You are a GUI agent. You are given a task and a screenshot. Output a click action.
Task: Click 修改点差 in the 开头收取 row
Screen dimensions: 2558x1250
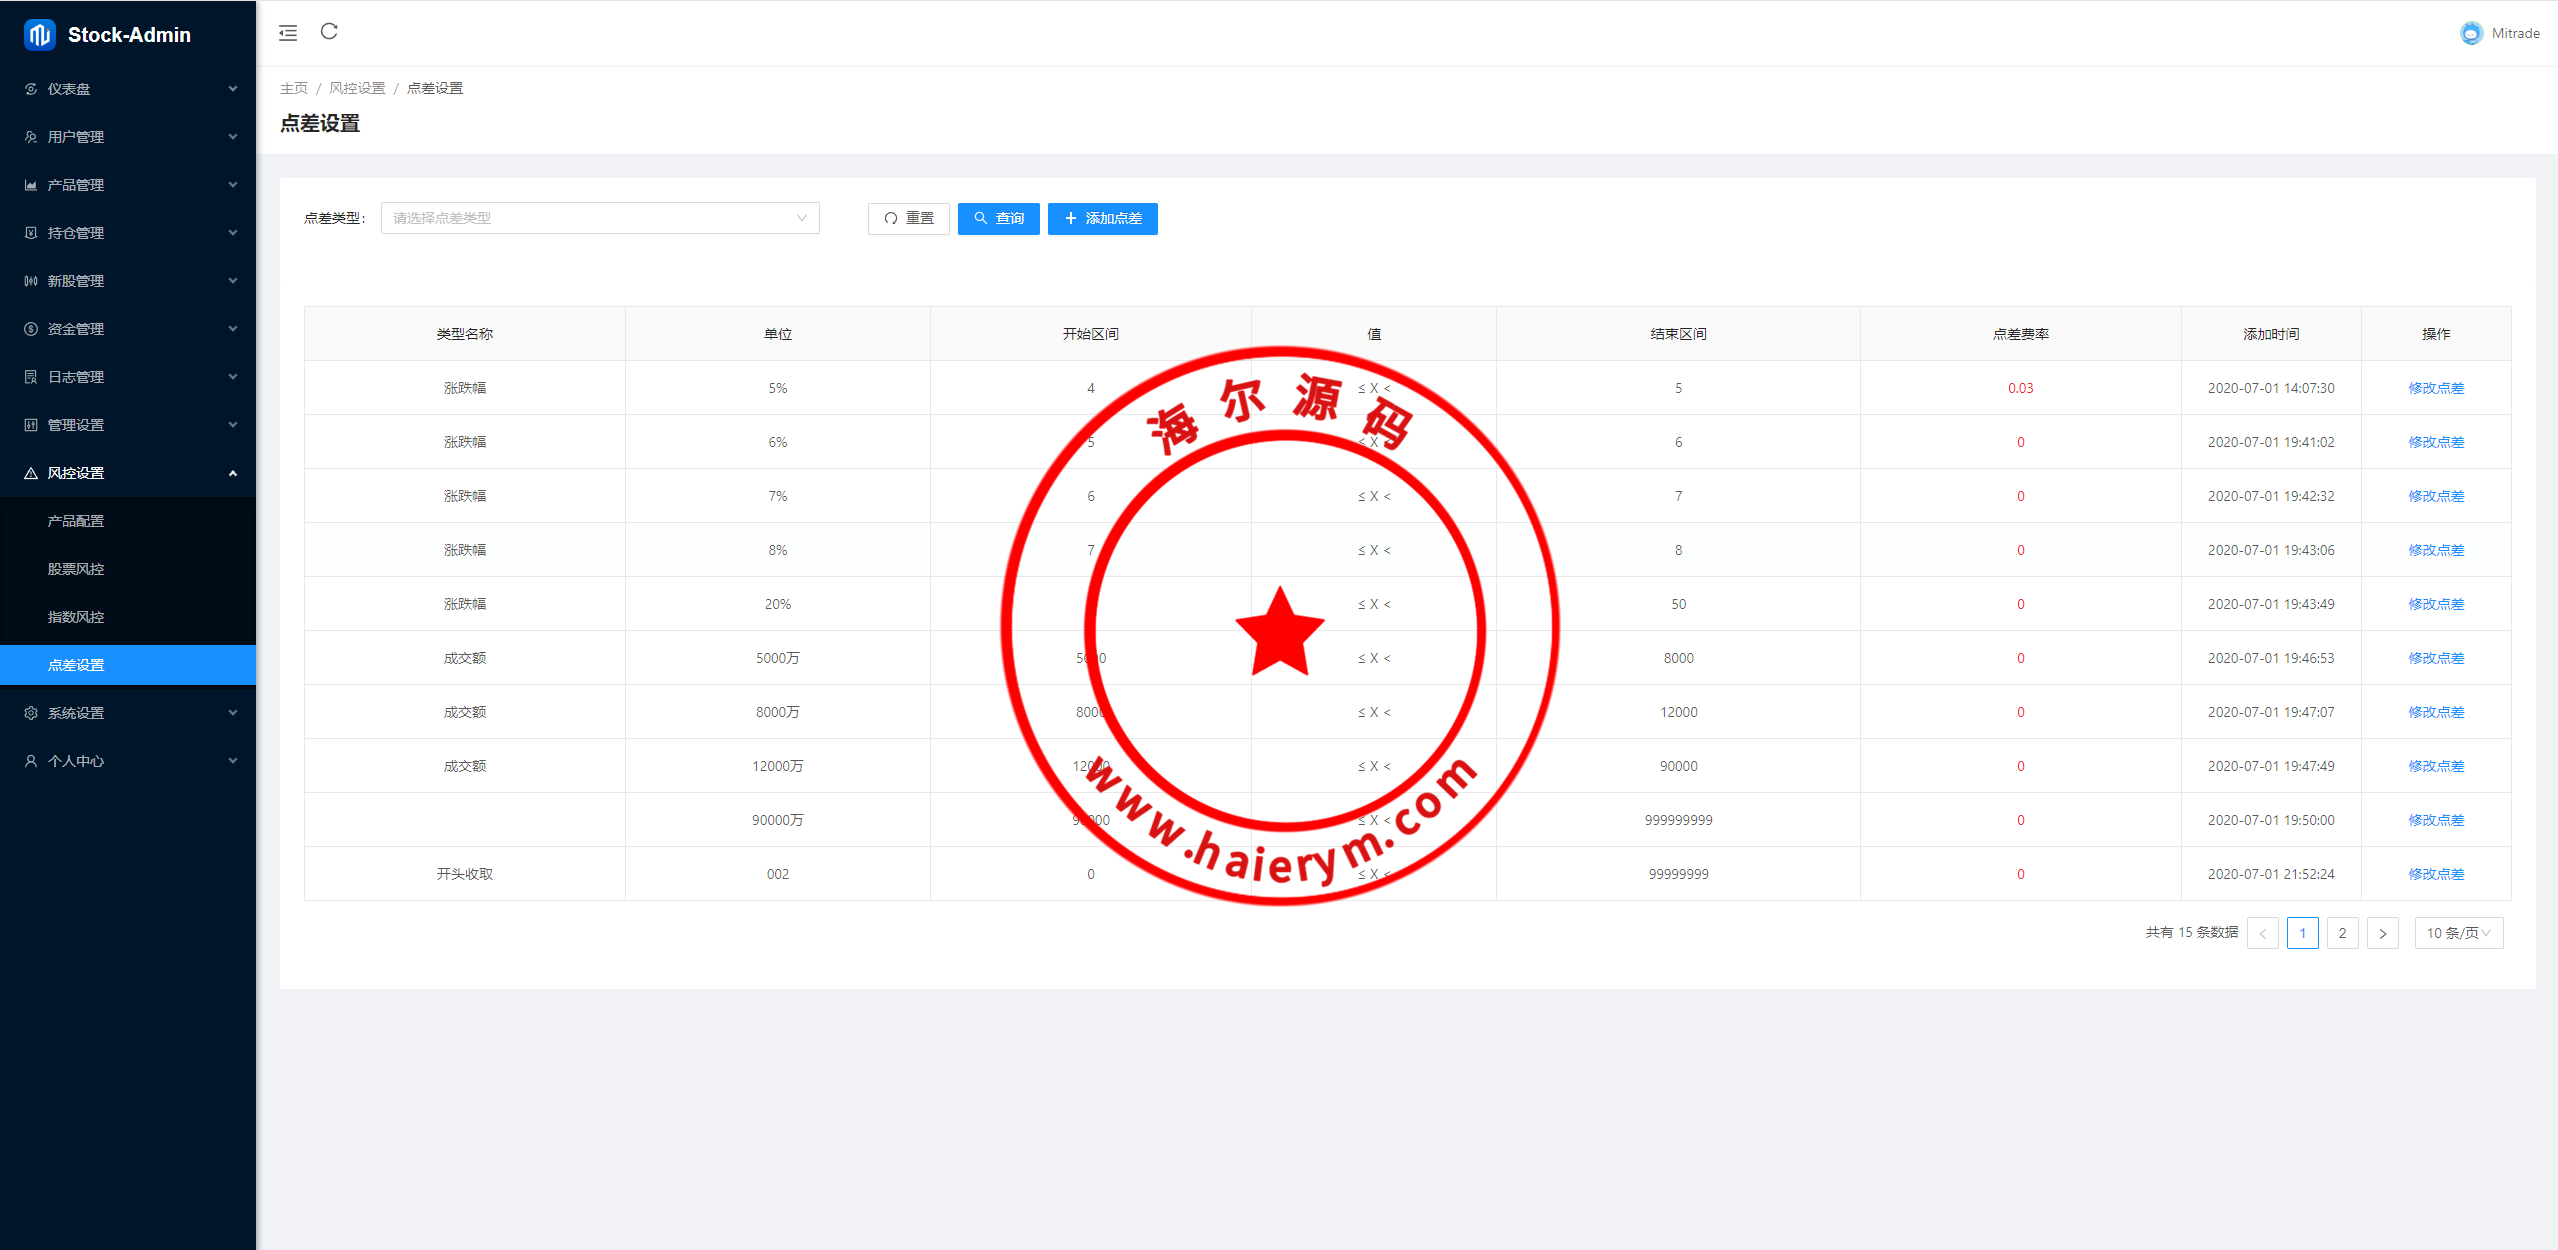2435,874
